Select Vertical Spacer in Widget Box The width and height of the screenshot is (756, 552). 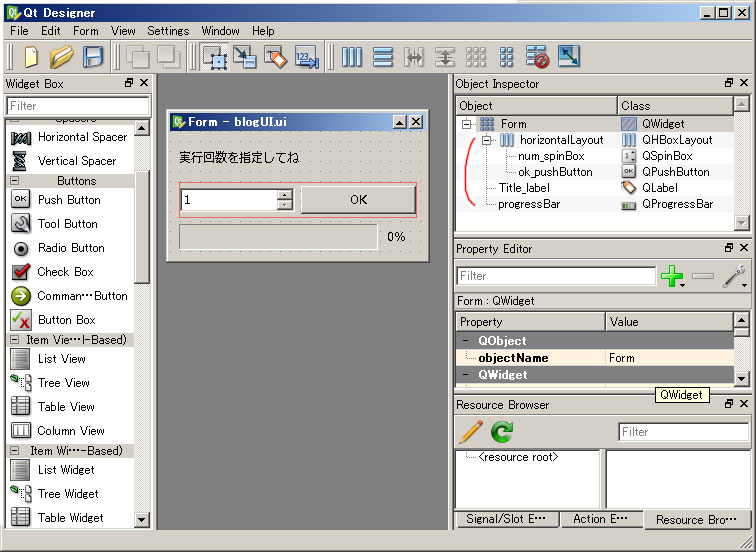point(77,161)
